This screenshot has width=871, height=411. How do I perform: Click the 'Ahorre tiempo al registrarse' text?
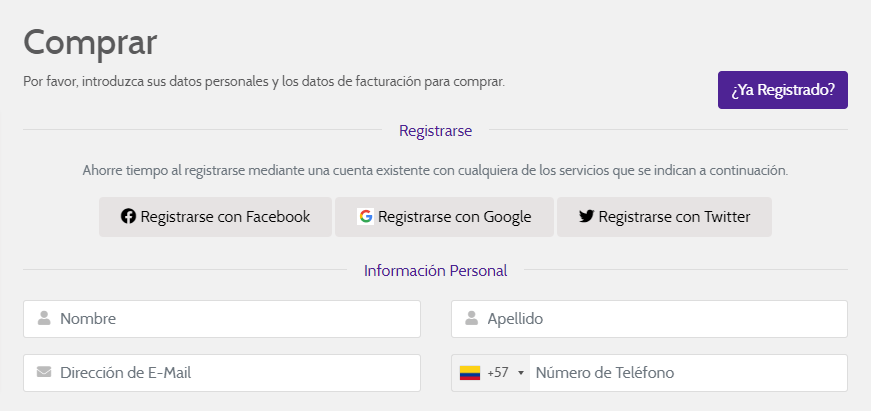(435, 170)
